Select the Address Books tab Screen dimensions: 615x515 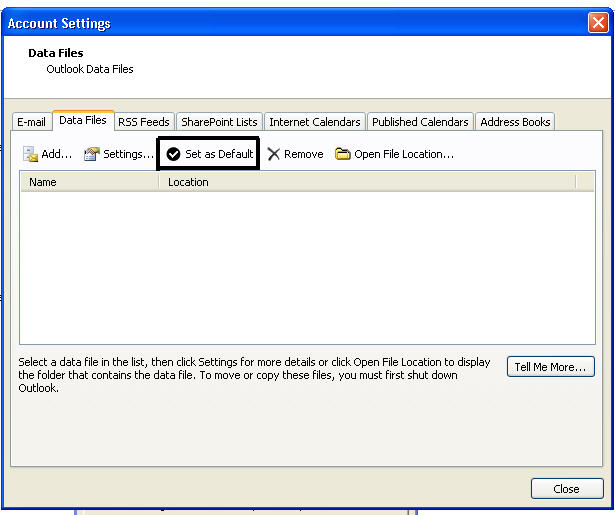(515, 122)
